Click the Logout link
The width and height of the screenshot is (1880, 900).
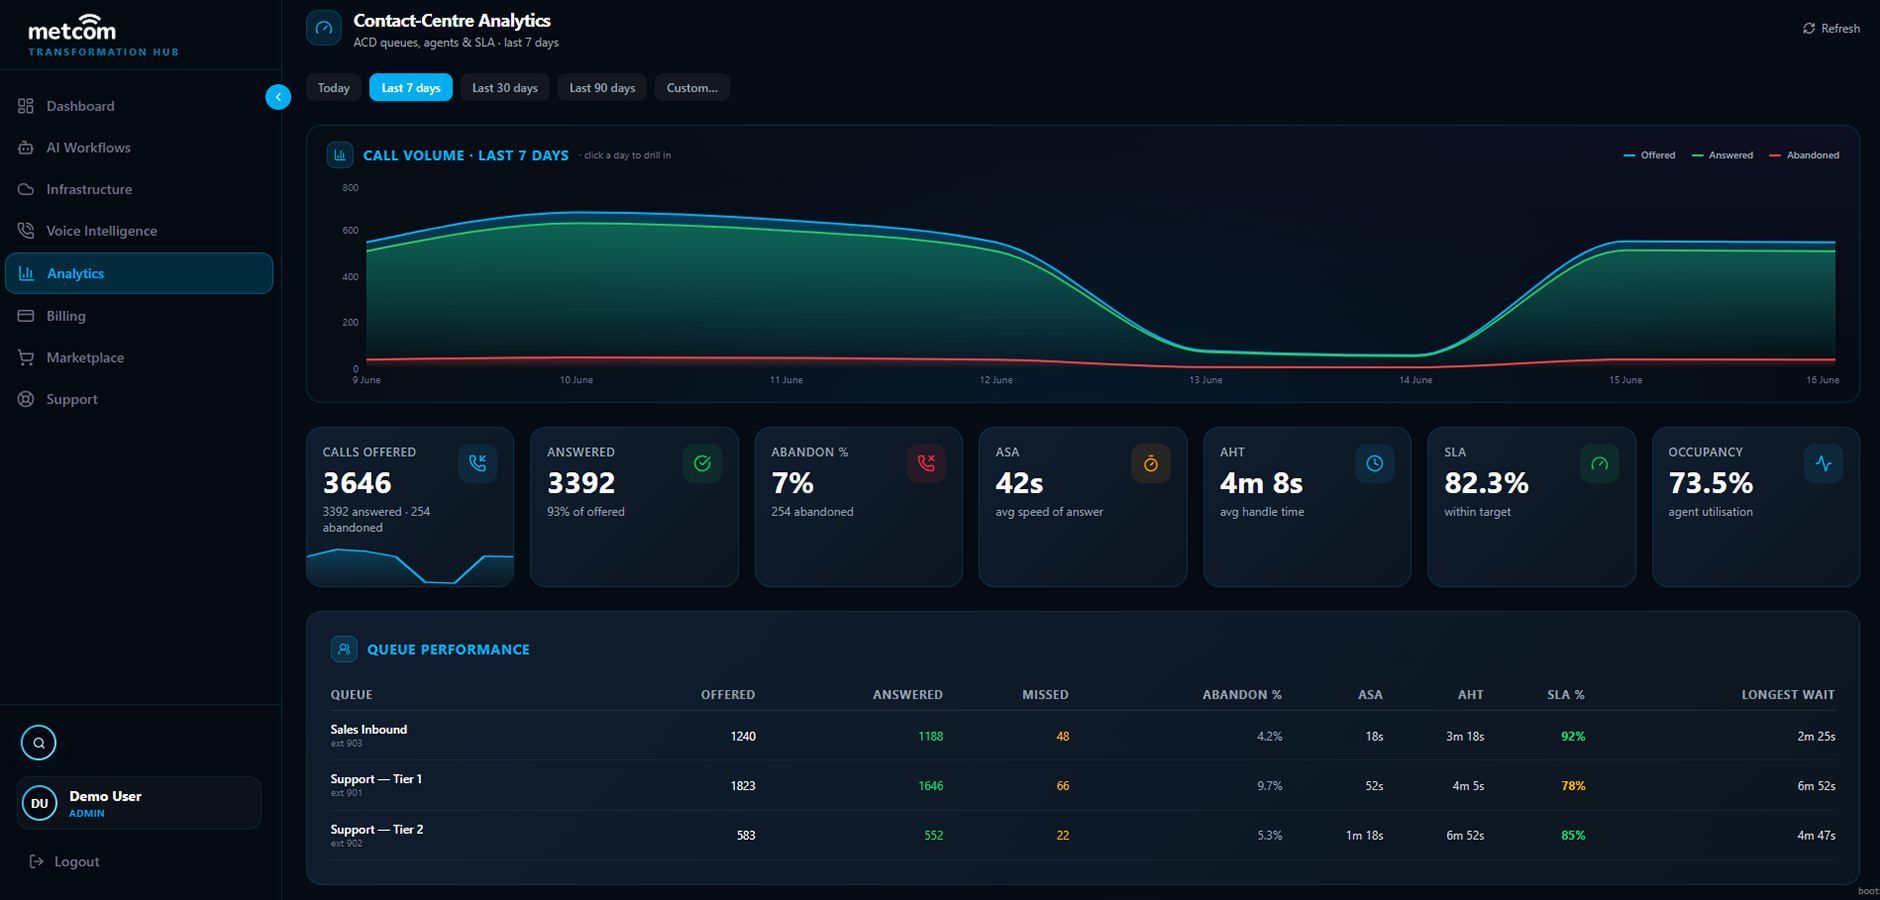point(65,862)
